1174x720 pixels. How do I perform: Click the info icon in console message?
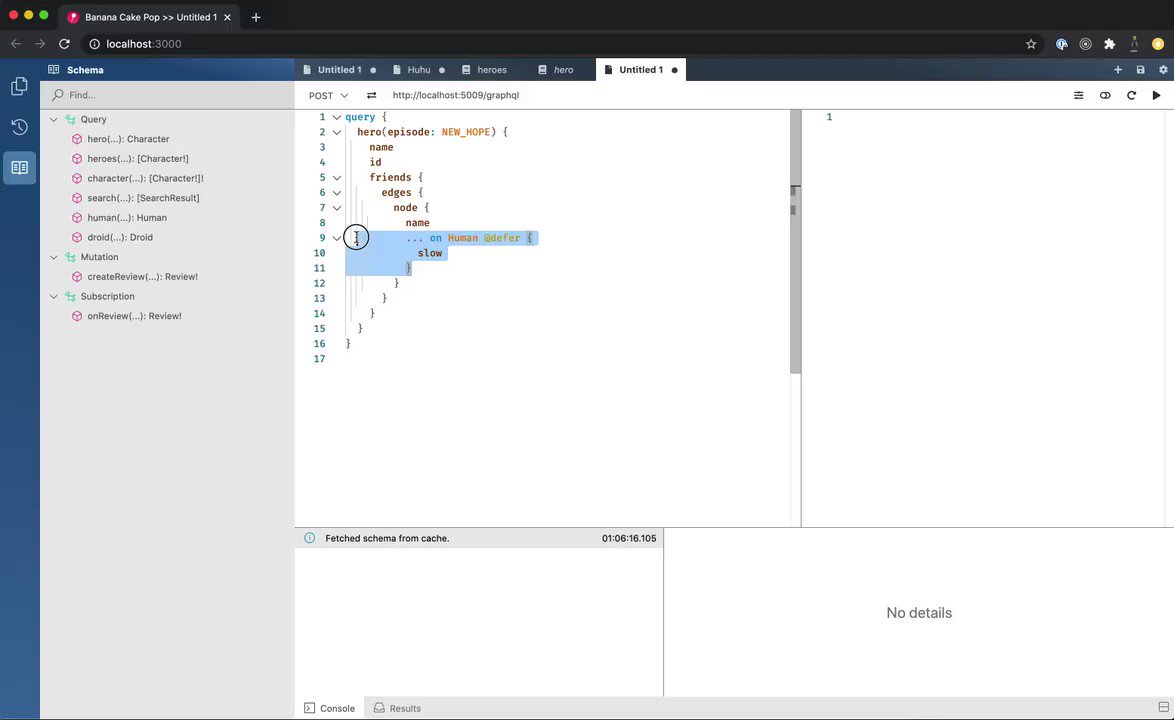click(x=309, y=538)
